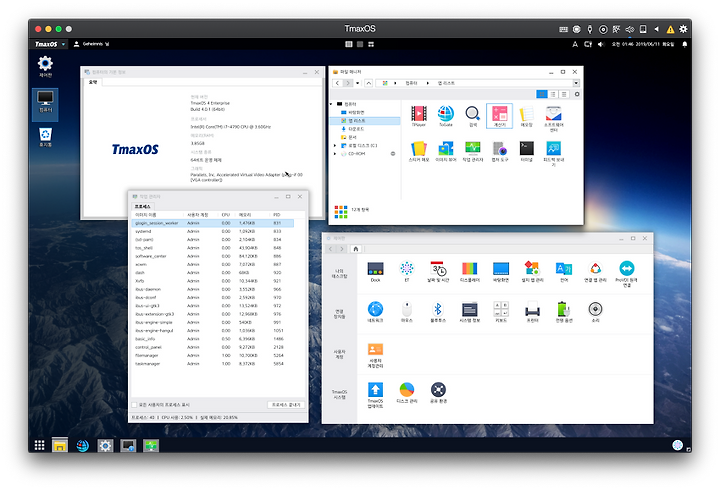Screen dimensions: 720x490
Task: Select the taskmanager process row
Action: pyautogui.click(x=213, y=364)
